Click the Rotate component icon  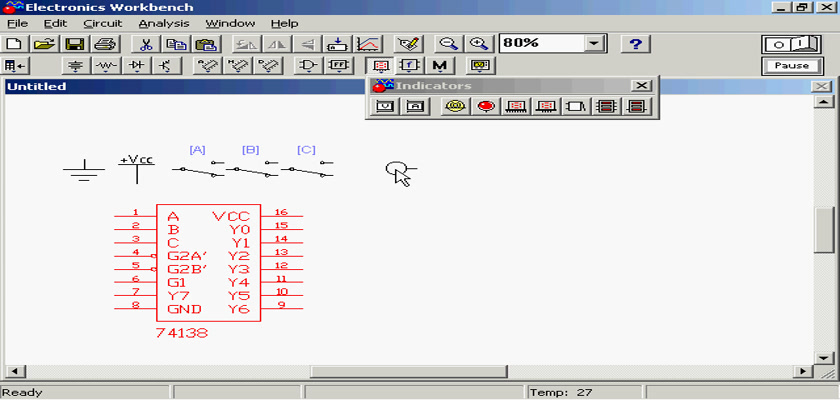click(x=246, y=44)
